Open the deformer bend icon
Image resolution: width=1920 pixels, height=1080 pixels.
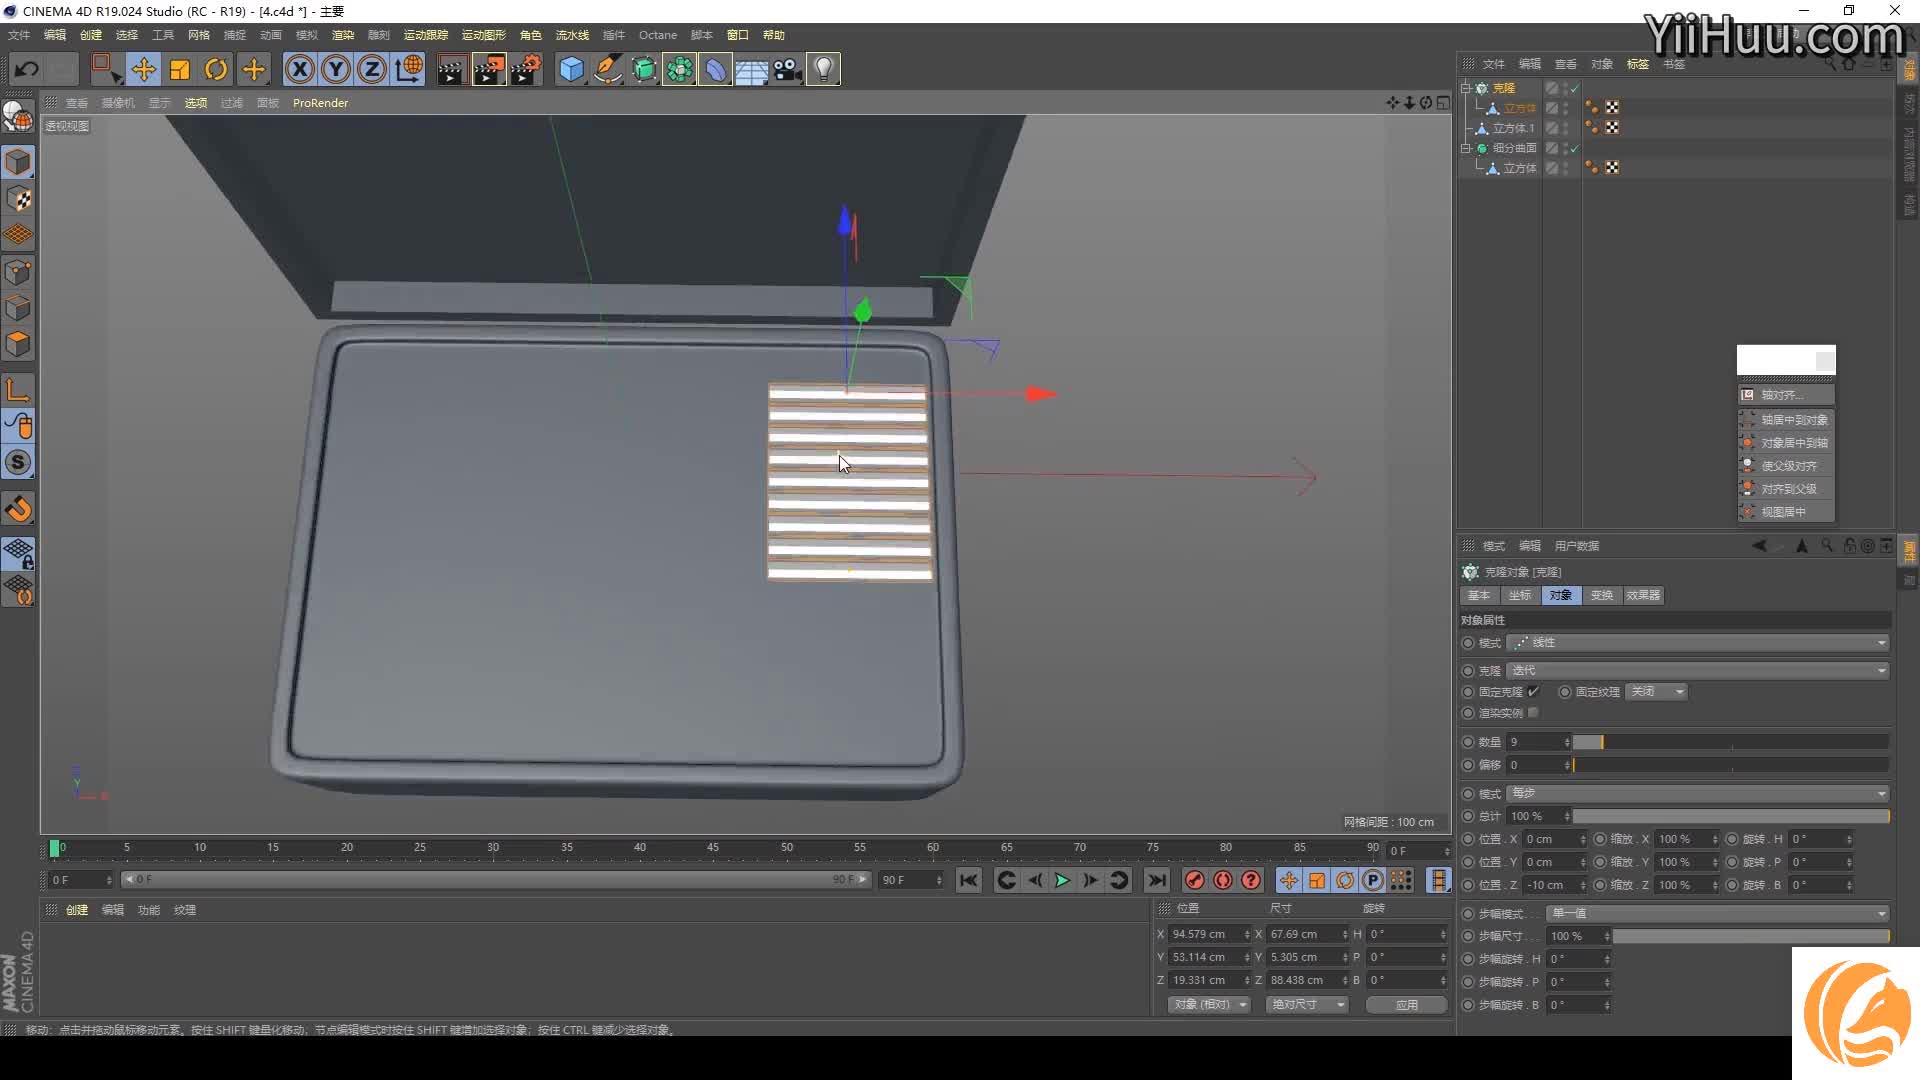pyautogui.click(x=715, y=69)
